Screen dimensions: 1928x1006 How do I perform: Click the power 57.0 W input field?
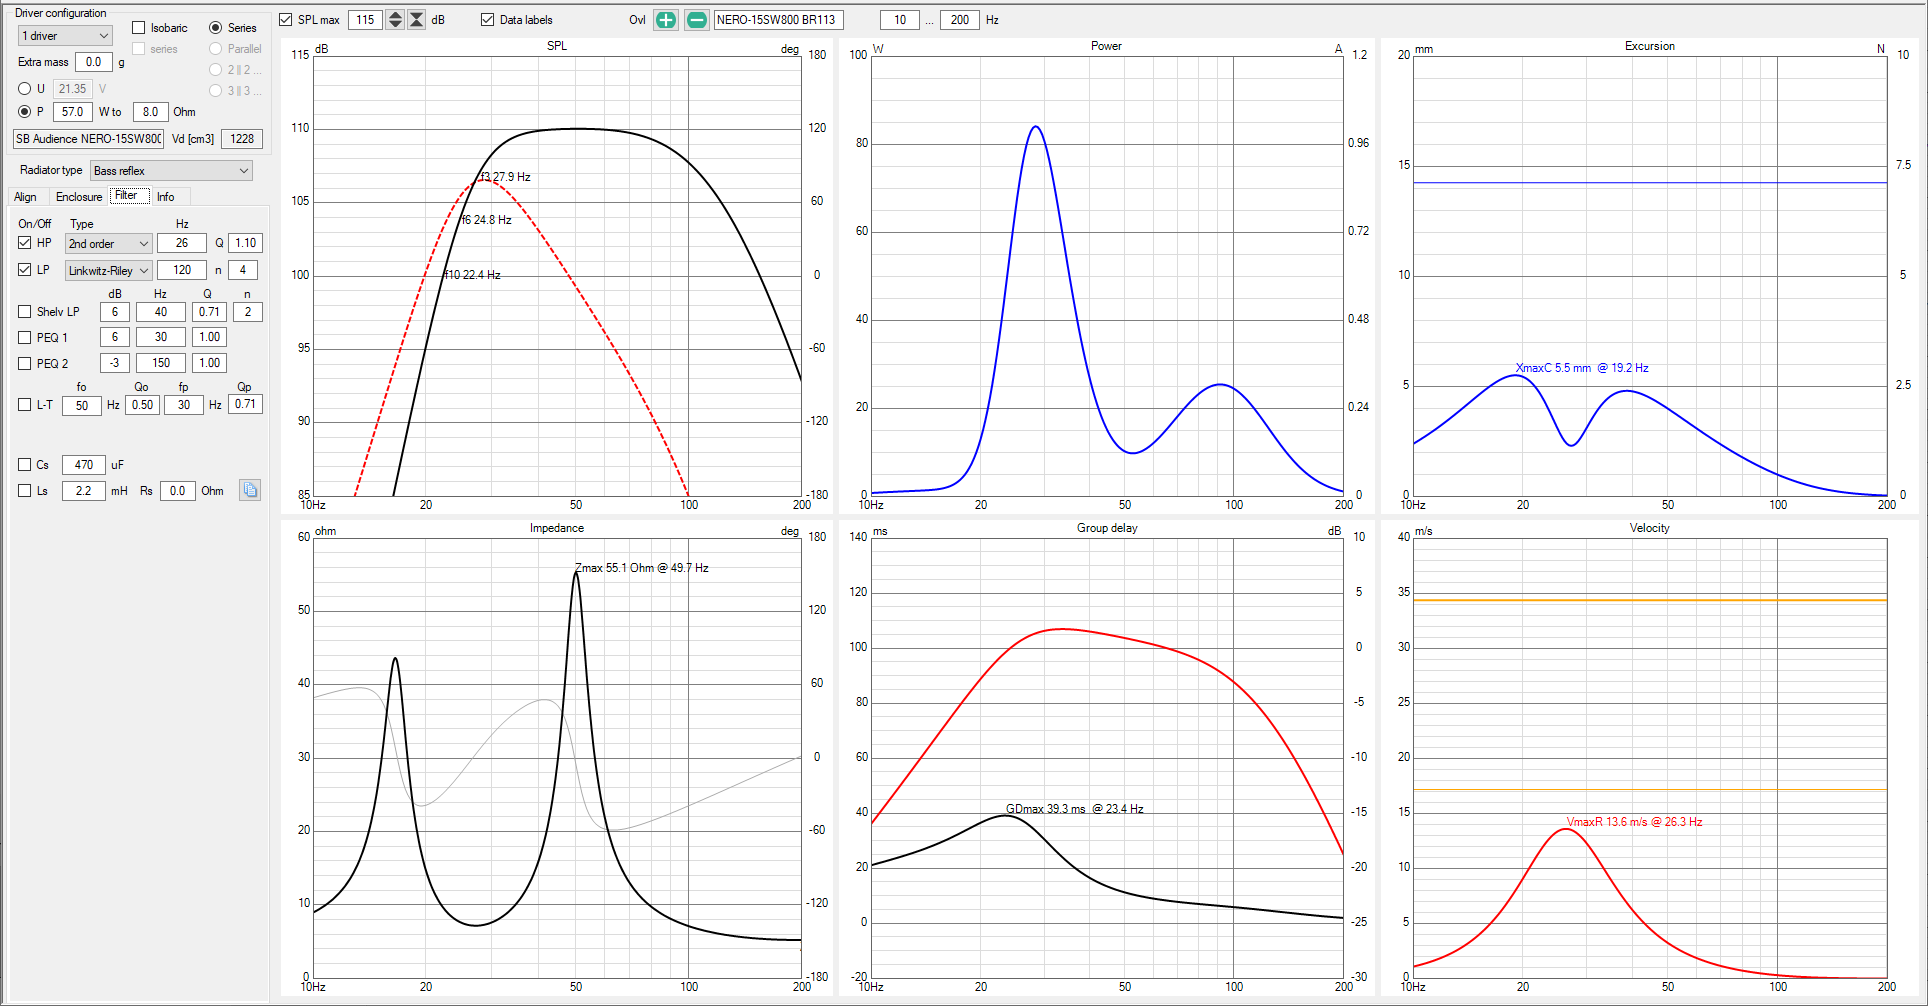(73, 112)
